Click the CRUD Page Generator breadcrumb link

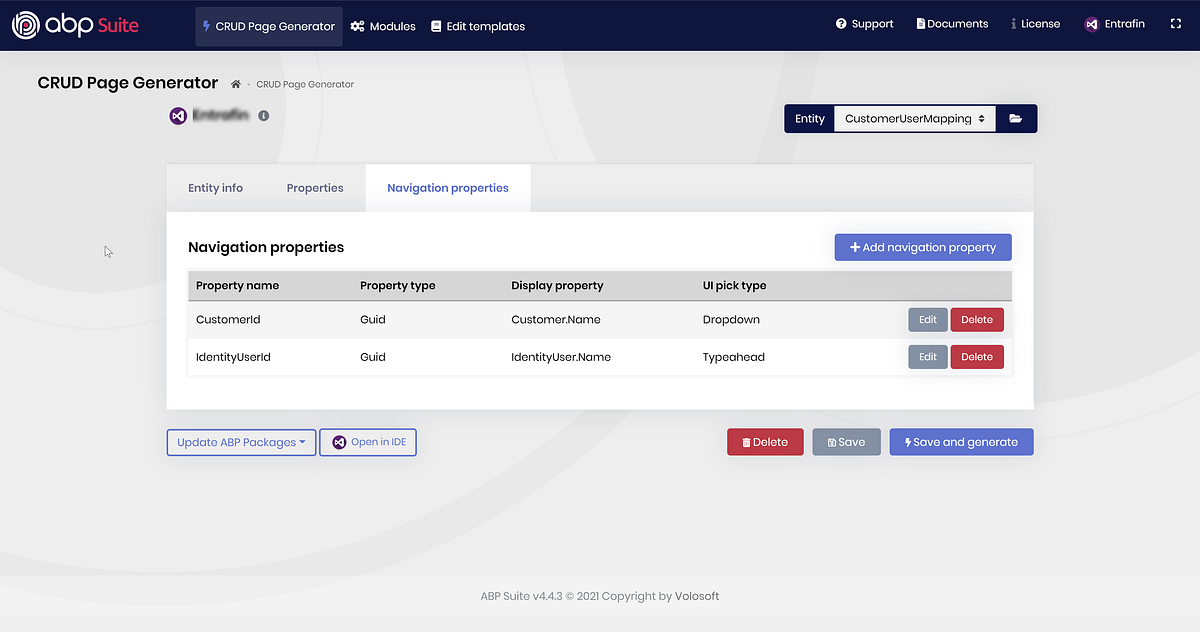pos(304,84)
